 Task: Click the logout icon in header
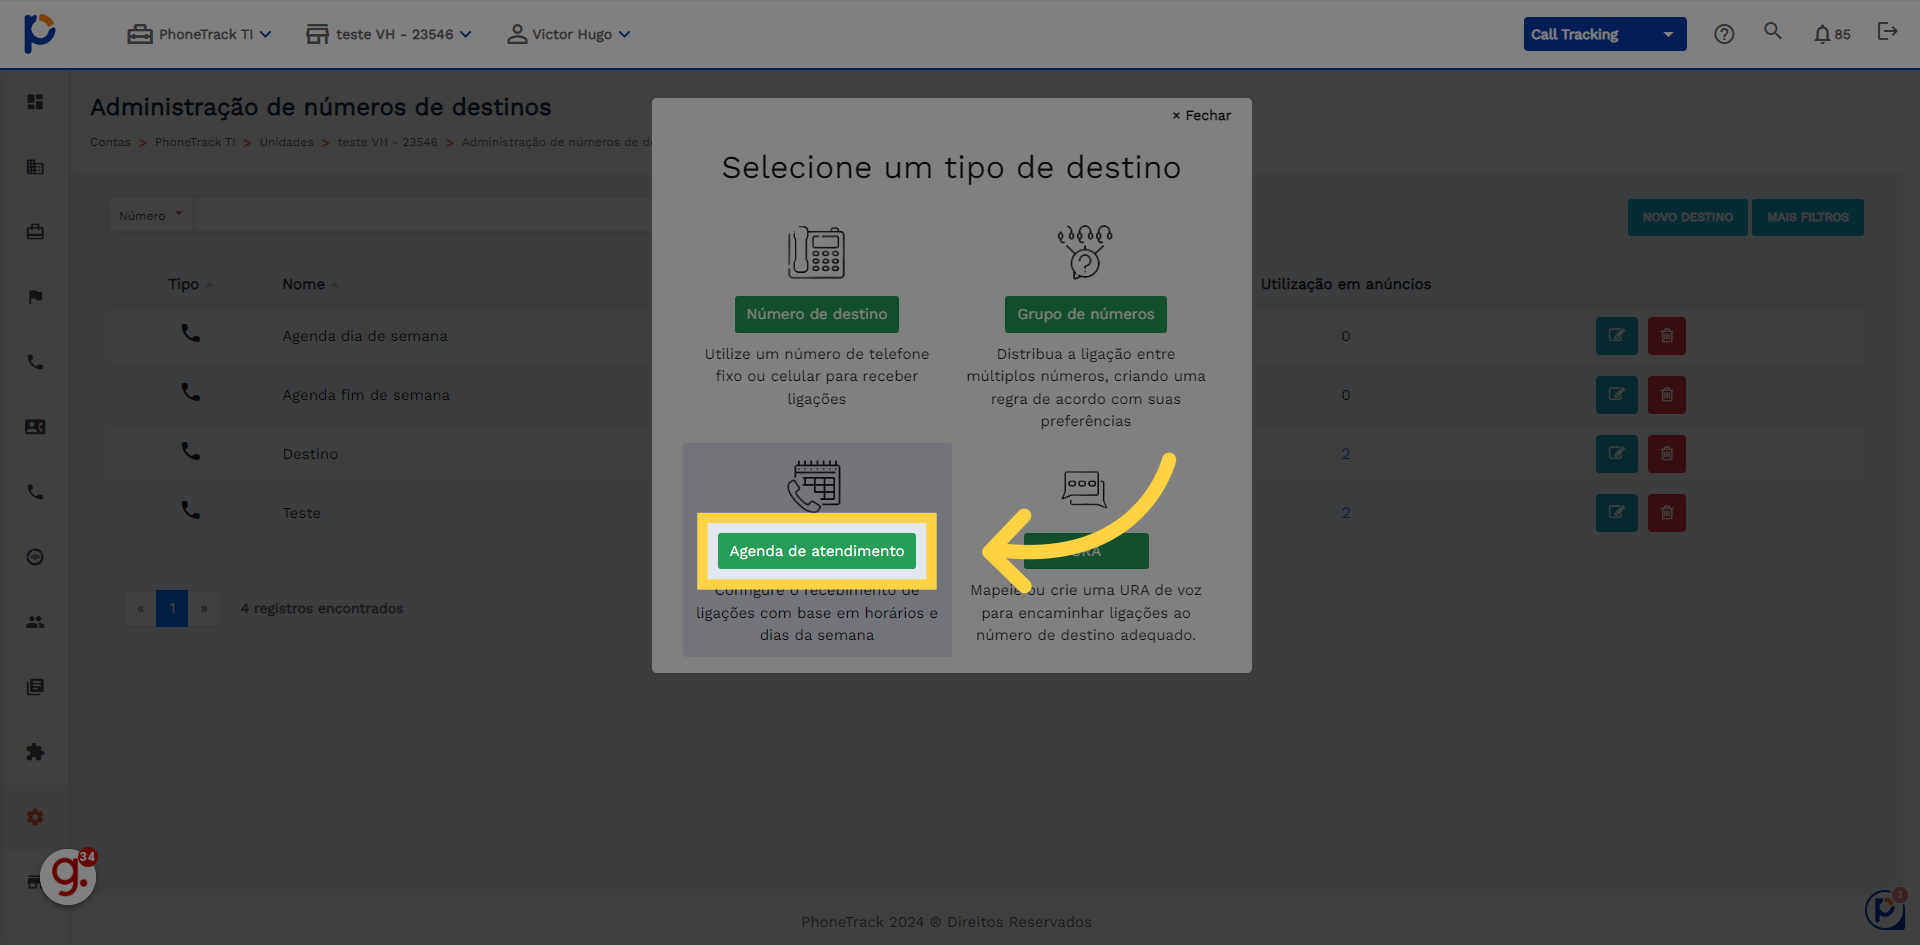pyautogui.click(x=1887, y=32)
